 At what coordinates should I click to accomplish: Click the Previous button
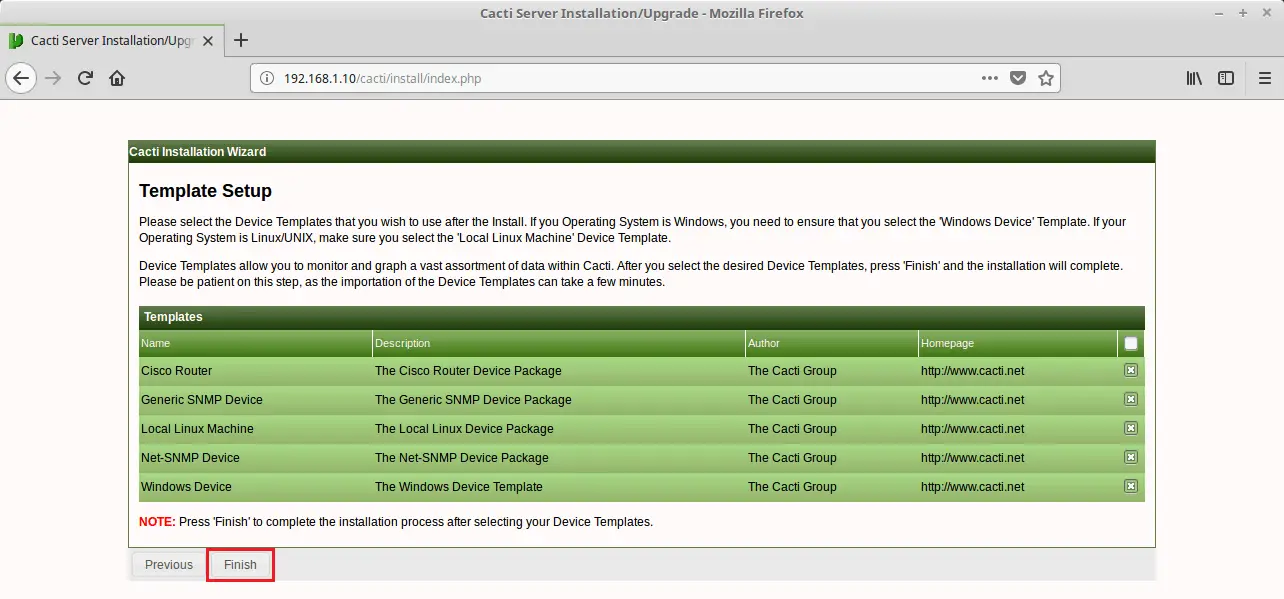[169, 565]
